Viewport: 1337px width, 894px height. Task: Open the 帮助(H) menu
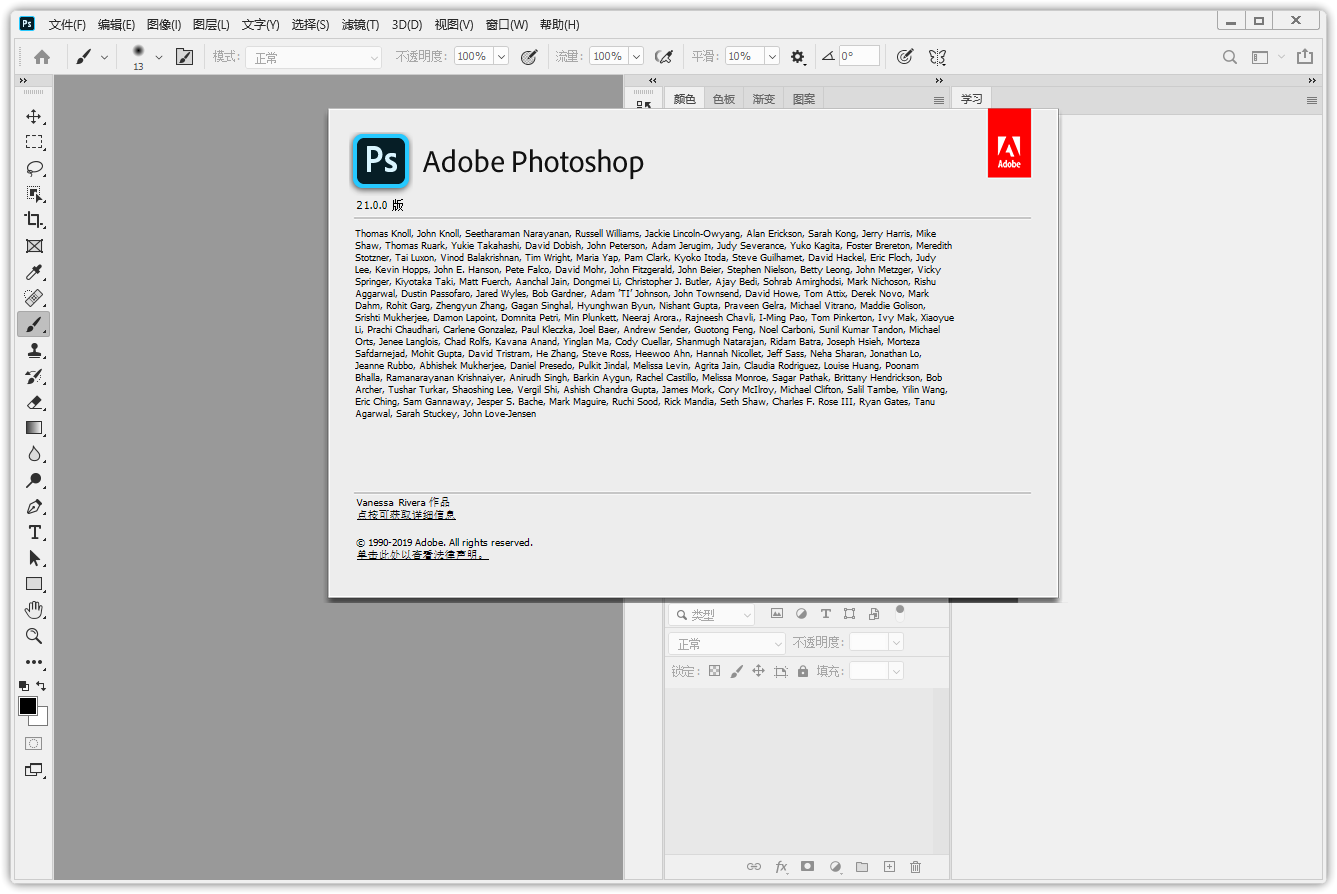coord(559,25)
